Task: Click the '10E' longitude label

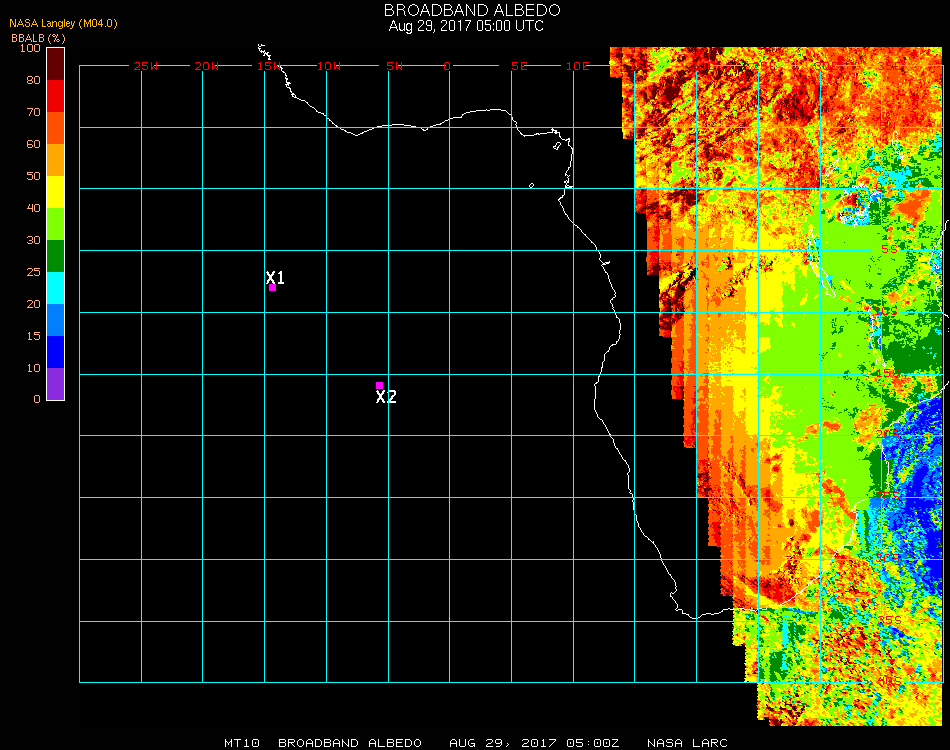Action: (x=577, y=66)
